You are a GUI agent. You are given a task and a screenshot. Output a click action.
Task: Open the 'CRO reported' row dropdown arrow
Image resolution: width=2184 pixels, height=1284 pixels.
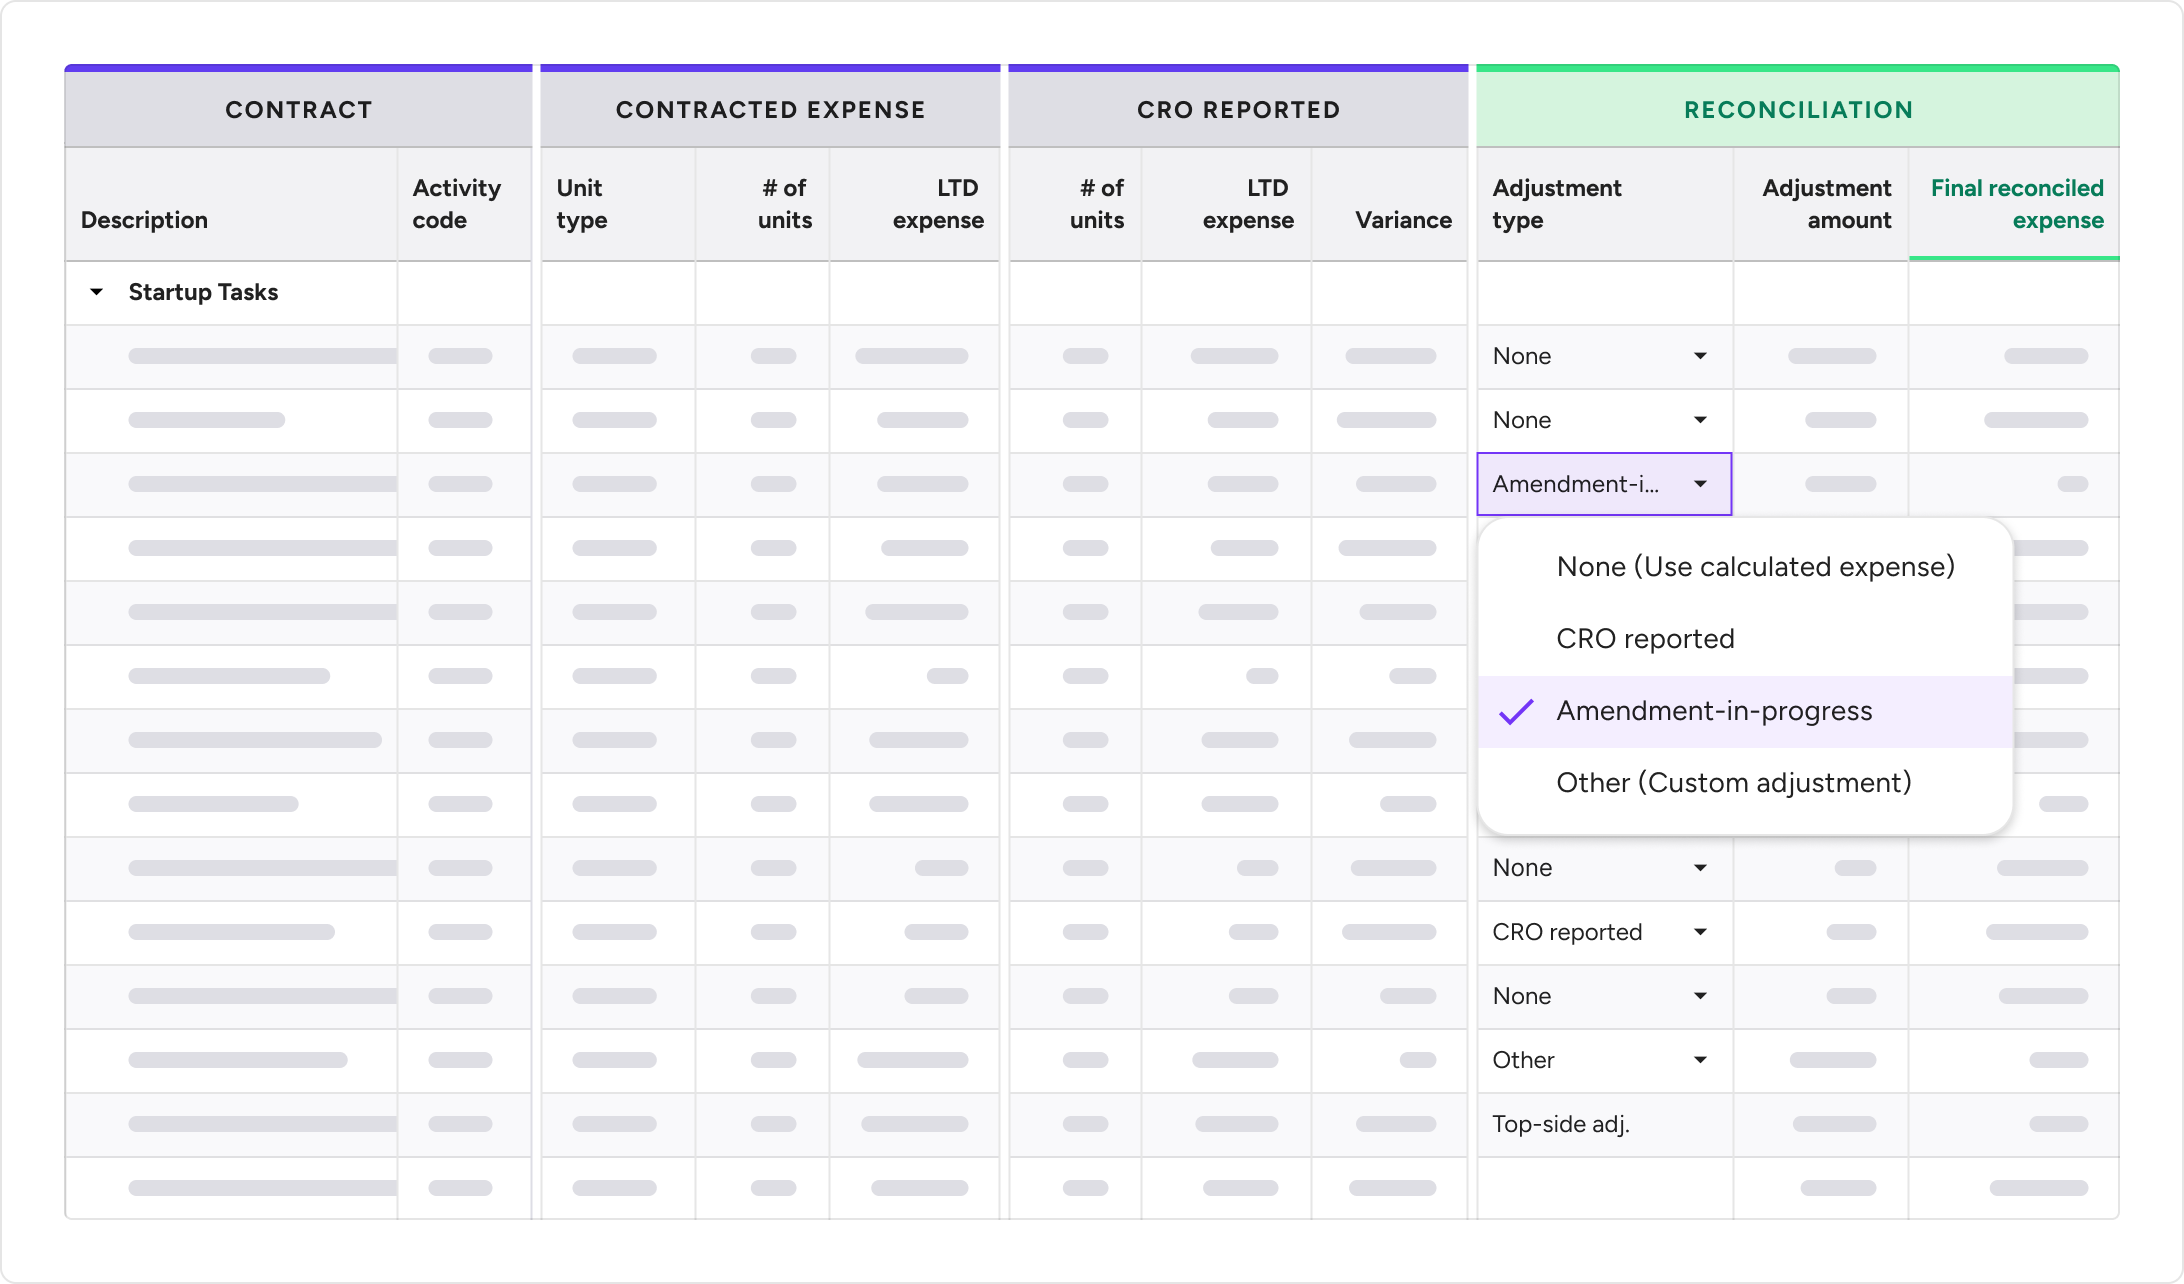click(1700, 932)
